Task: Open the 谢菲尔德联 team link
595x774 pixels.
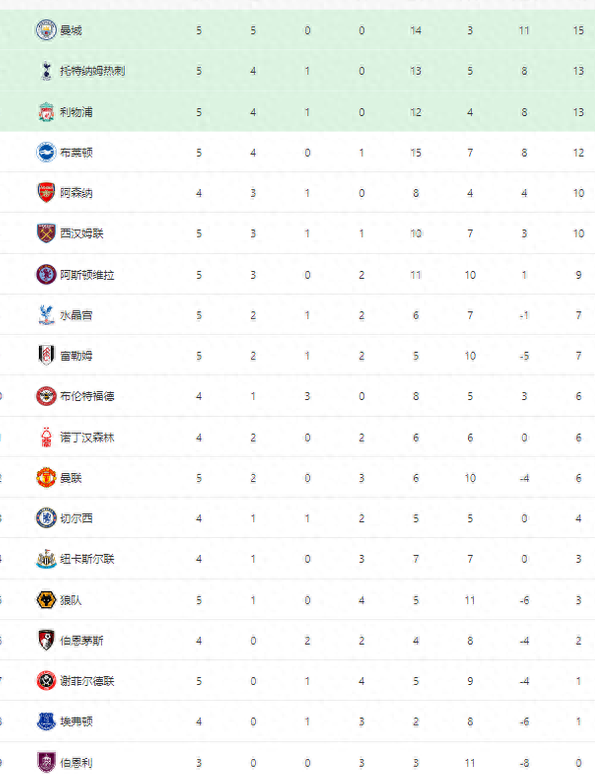Action: (x=87, y=681)
